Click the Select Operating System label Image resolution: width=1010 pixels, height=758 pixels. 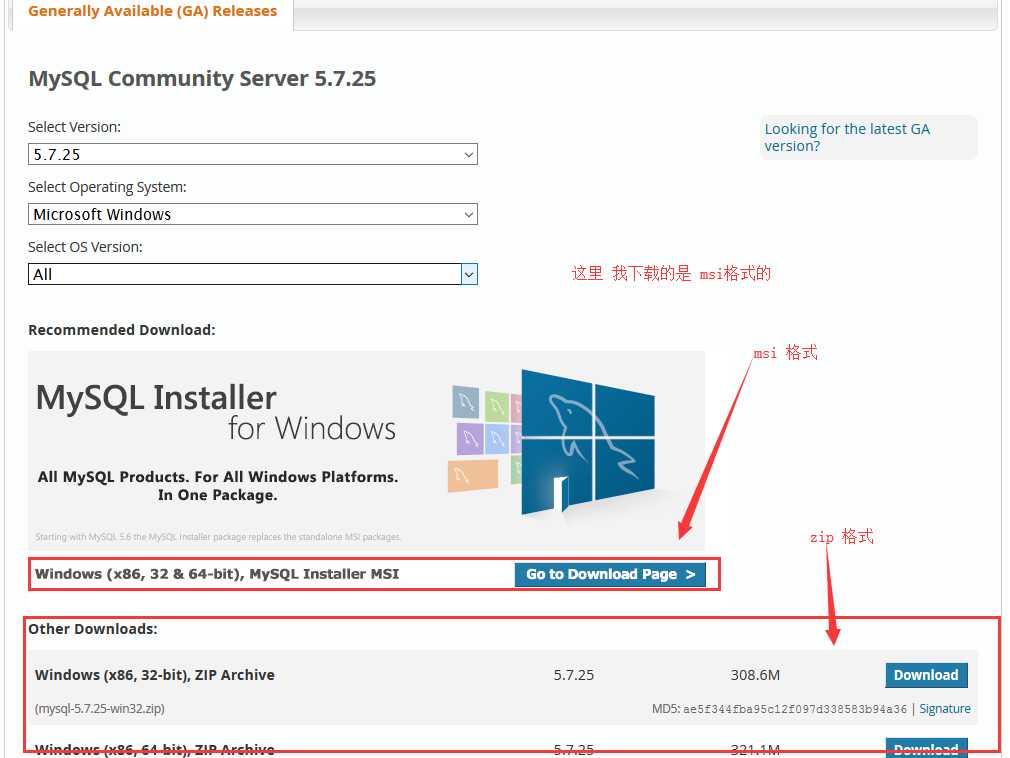click(107, 187)
